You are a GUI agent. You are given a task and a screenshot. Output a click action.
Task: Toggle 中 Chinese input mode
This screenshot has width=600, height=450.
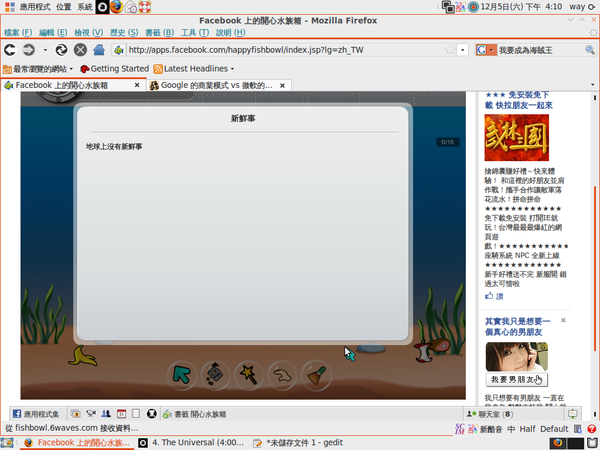coord(511,429)
